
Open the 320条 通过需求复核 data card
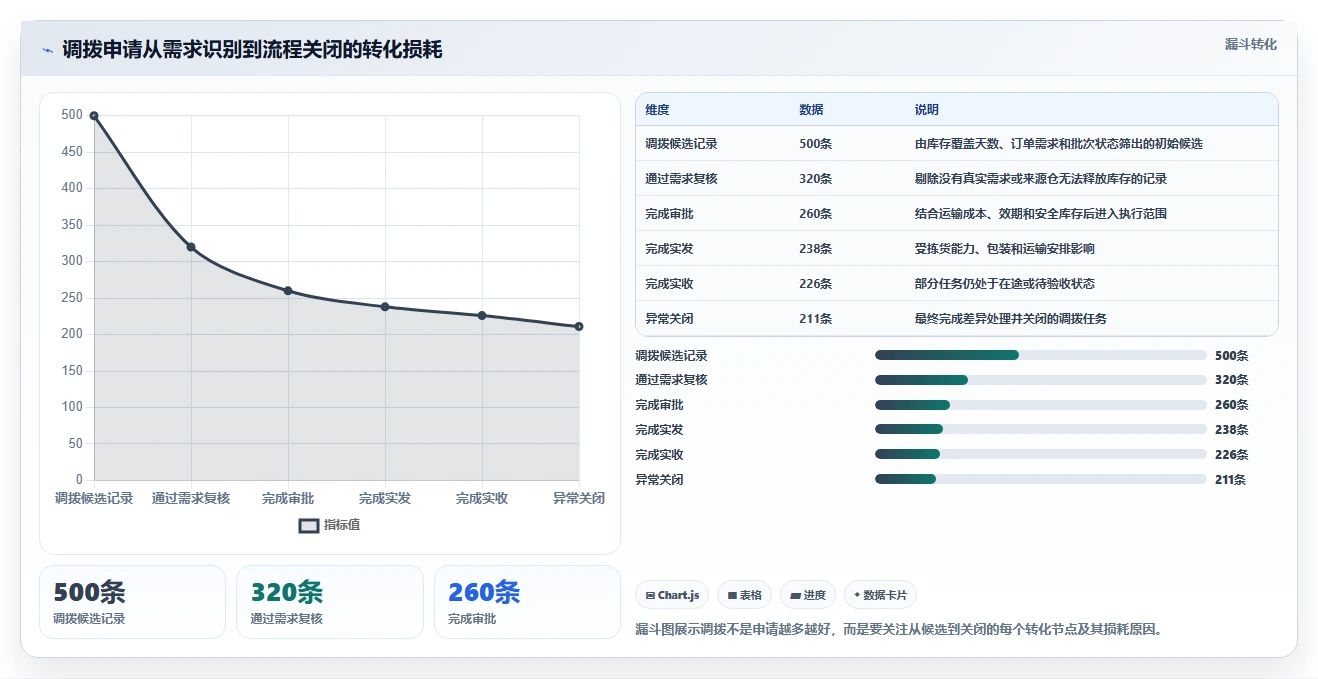pyautogui.click(x=330, y=602)
